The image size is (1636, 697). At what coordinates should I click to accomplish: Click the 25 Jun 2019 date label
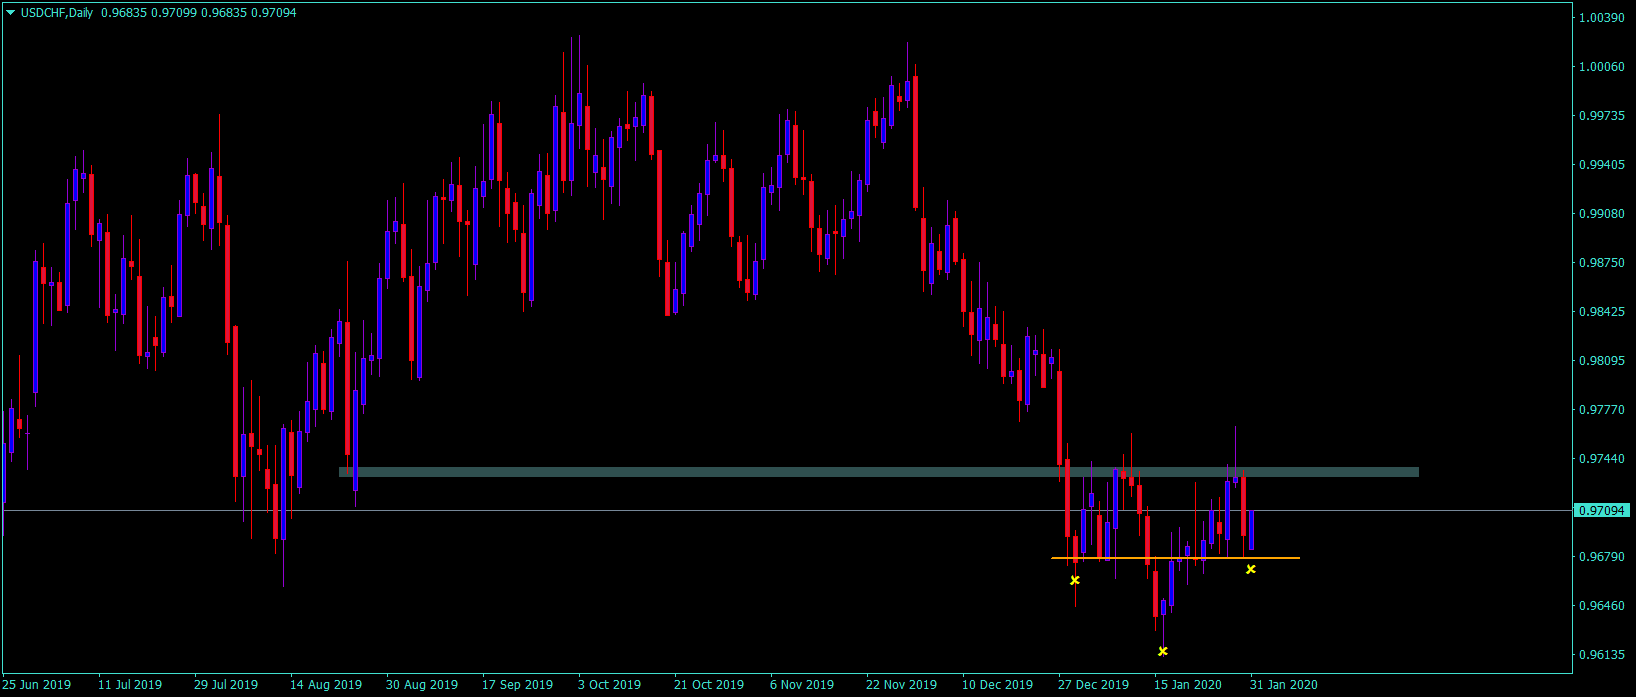(37, 685)
